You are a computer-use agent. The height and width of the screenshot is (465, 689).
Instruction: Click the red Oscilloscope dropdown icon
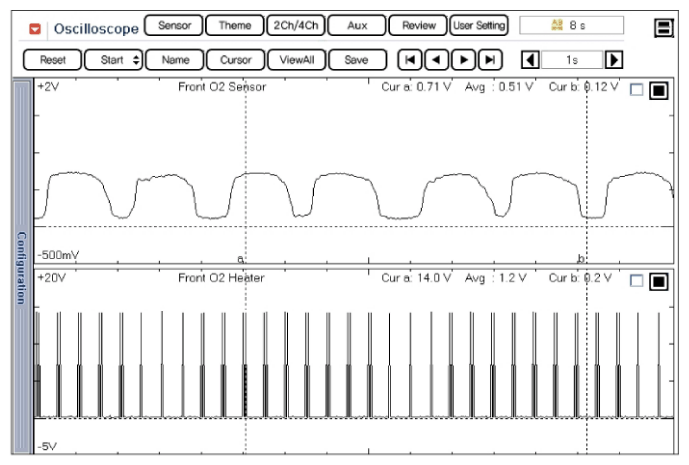coord(34,27)
